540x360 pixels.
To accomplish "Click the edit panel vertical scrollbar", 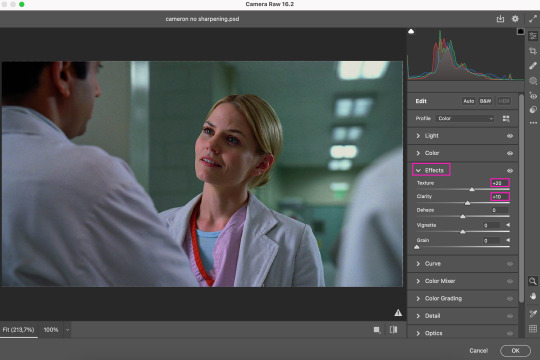I will pos(521,198).
